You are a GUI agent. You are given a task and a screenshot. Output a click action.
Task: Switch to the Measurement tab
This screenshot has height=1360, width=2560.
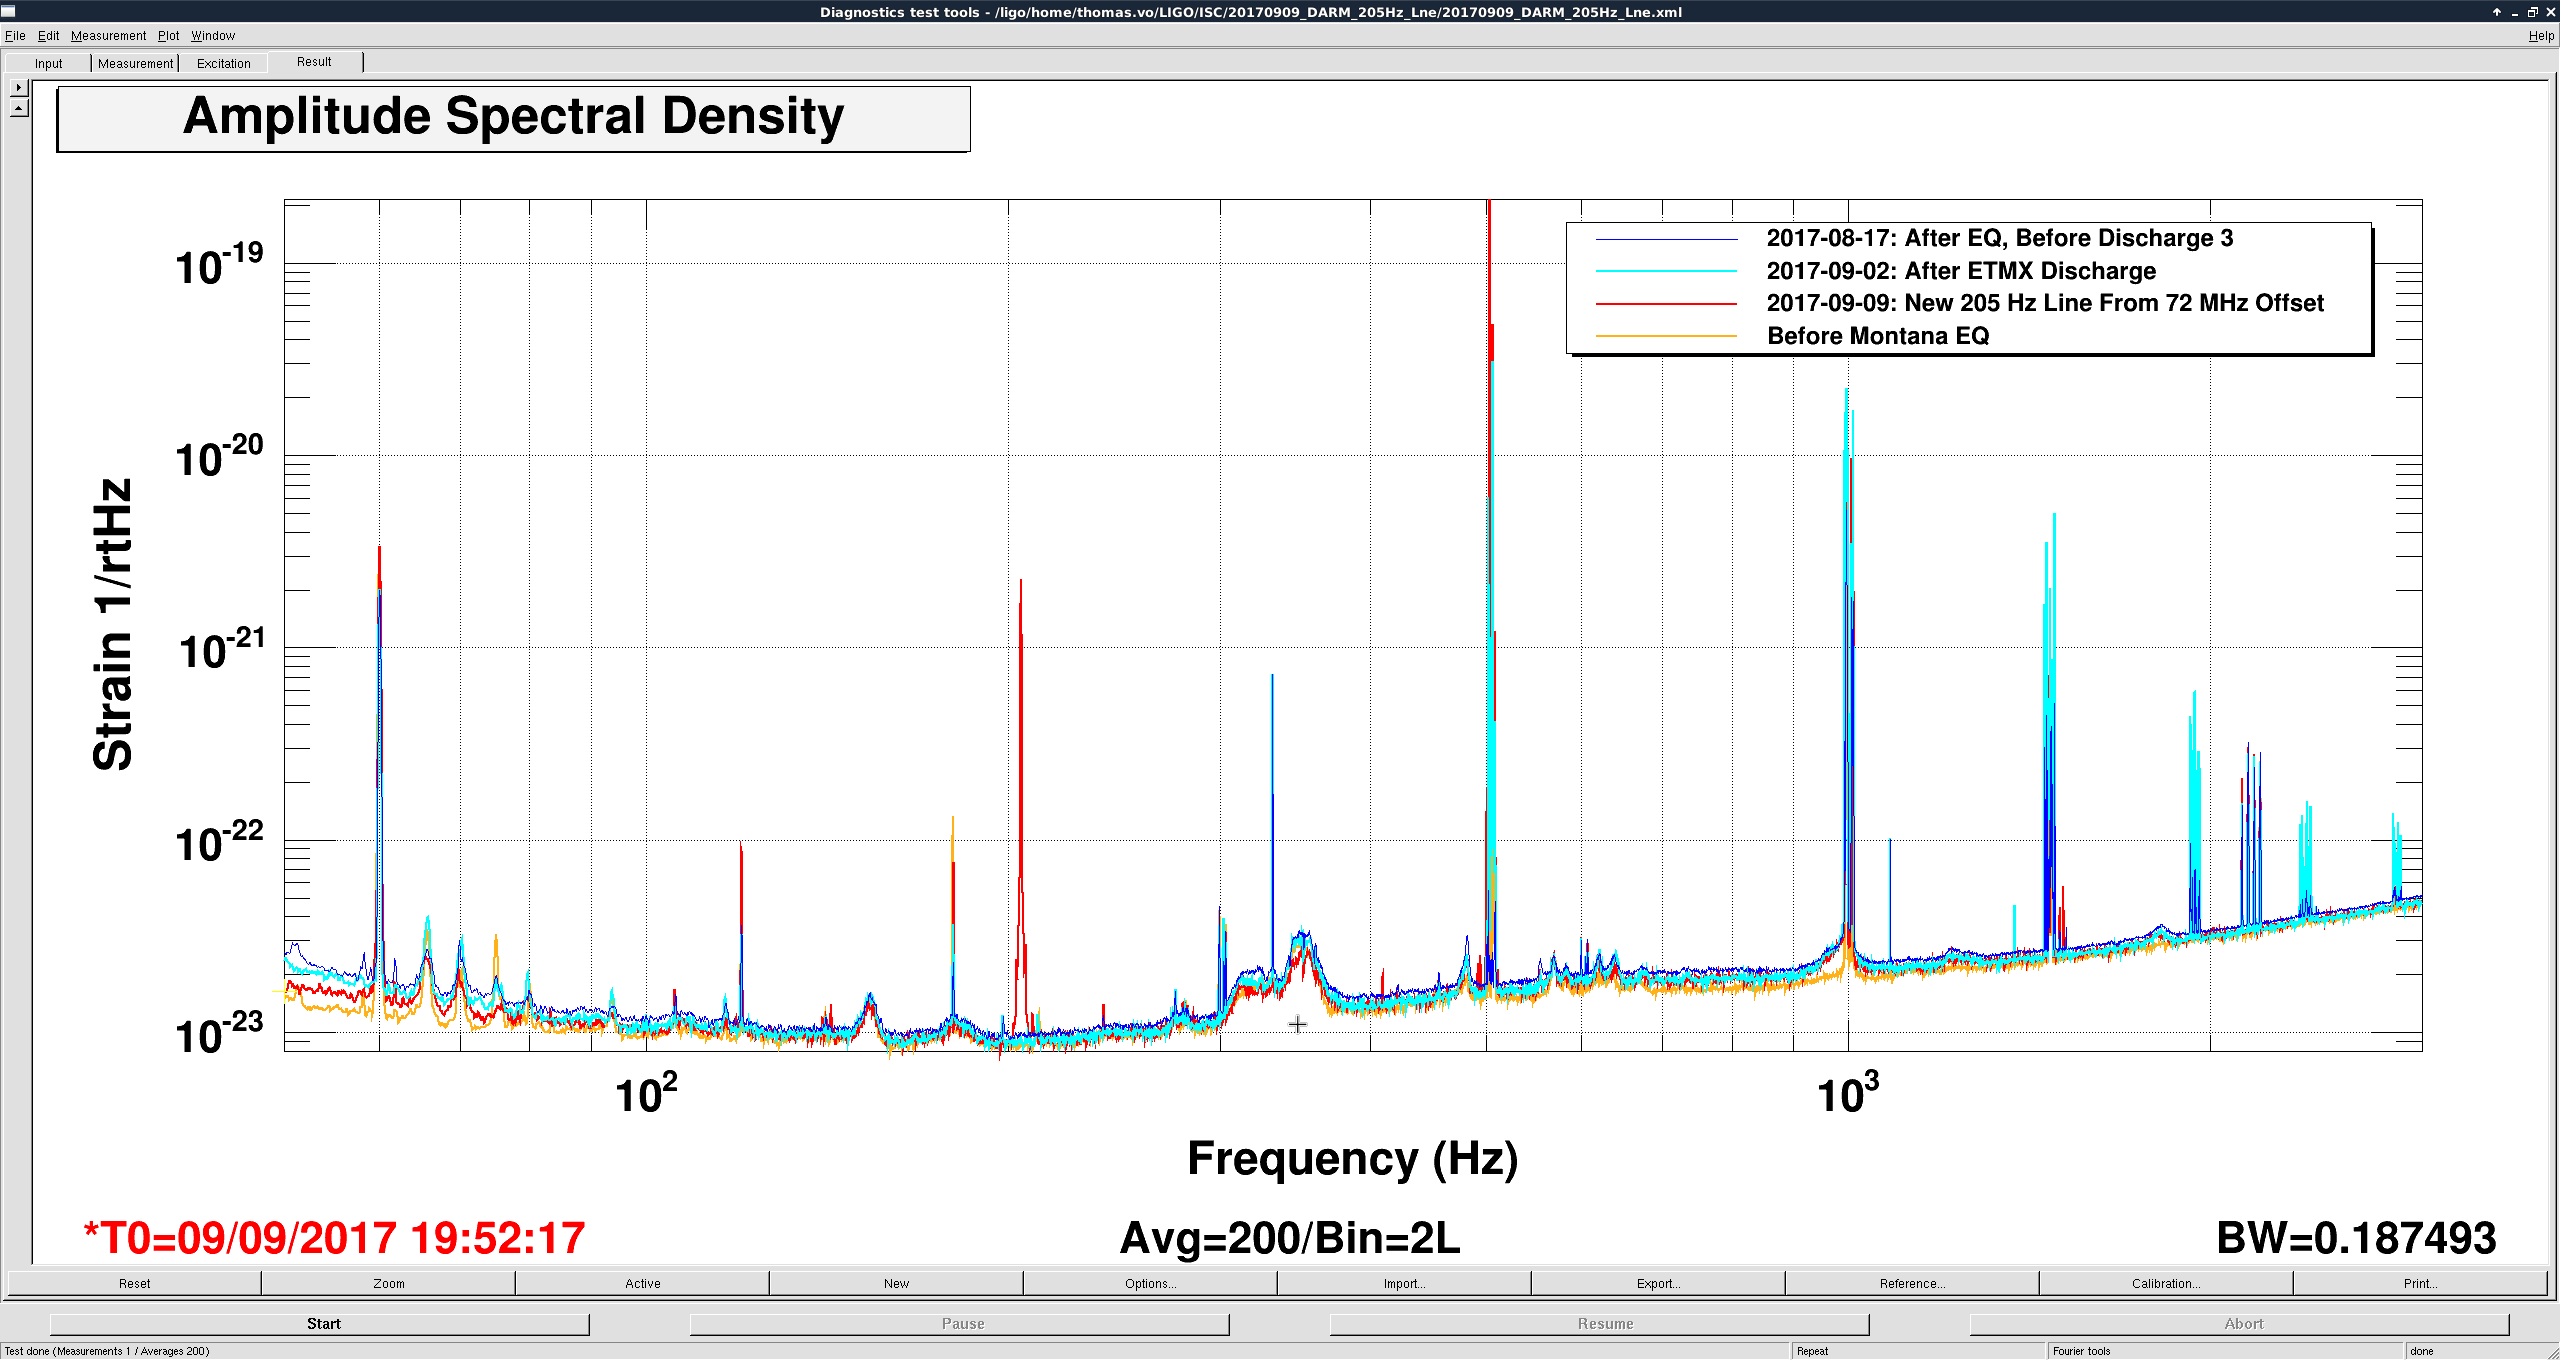coord(135,63)
